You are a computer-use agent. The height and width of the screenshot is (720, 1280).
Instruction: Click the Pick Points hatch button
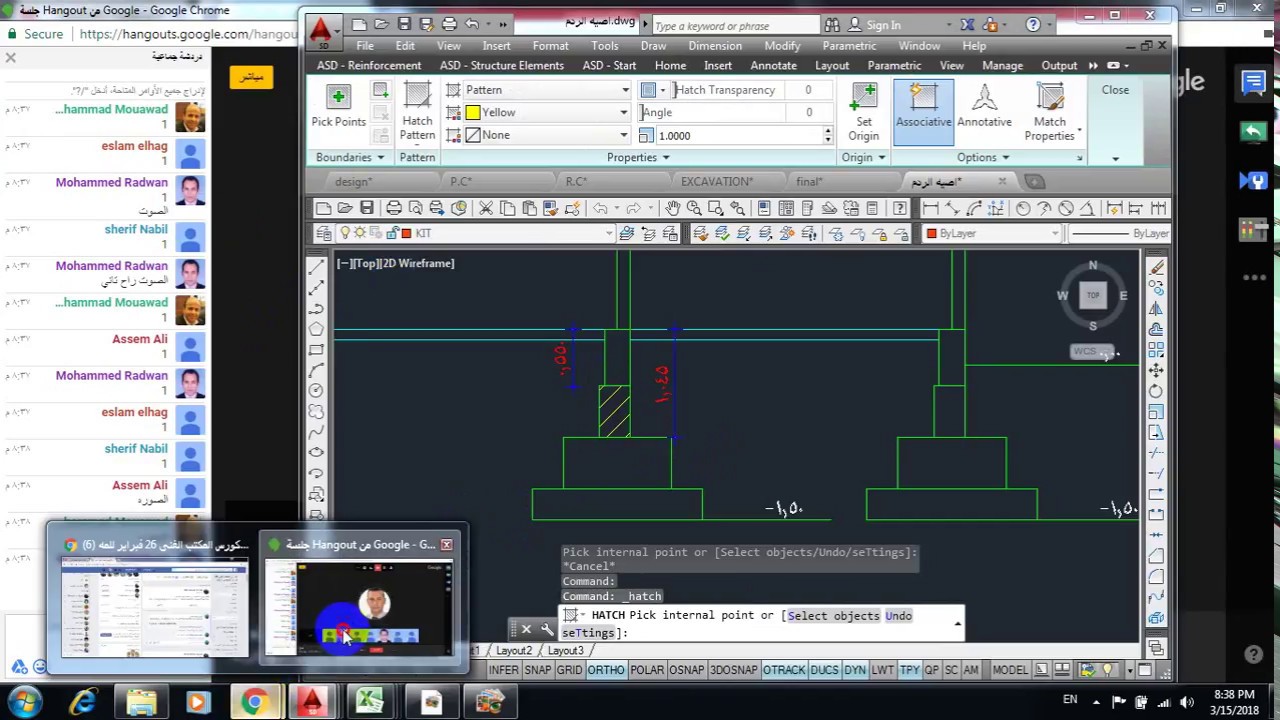(338, 106)
